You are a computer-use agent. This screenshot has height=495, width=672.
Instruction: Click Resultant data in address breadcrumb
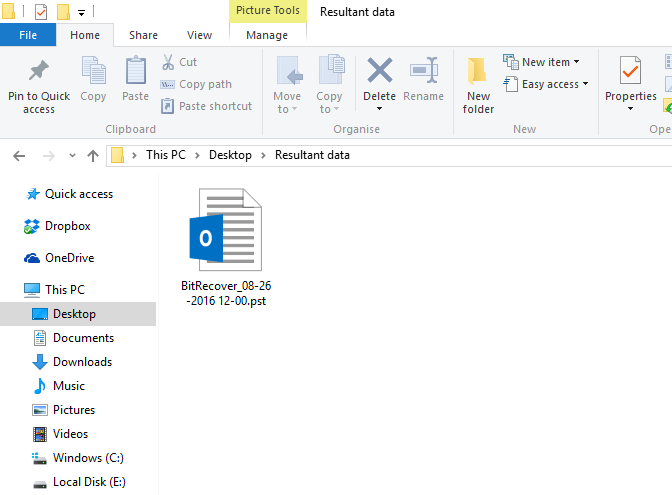[312, 155]
